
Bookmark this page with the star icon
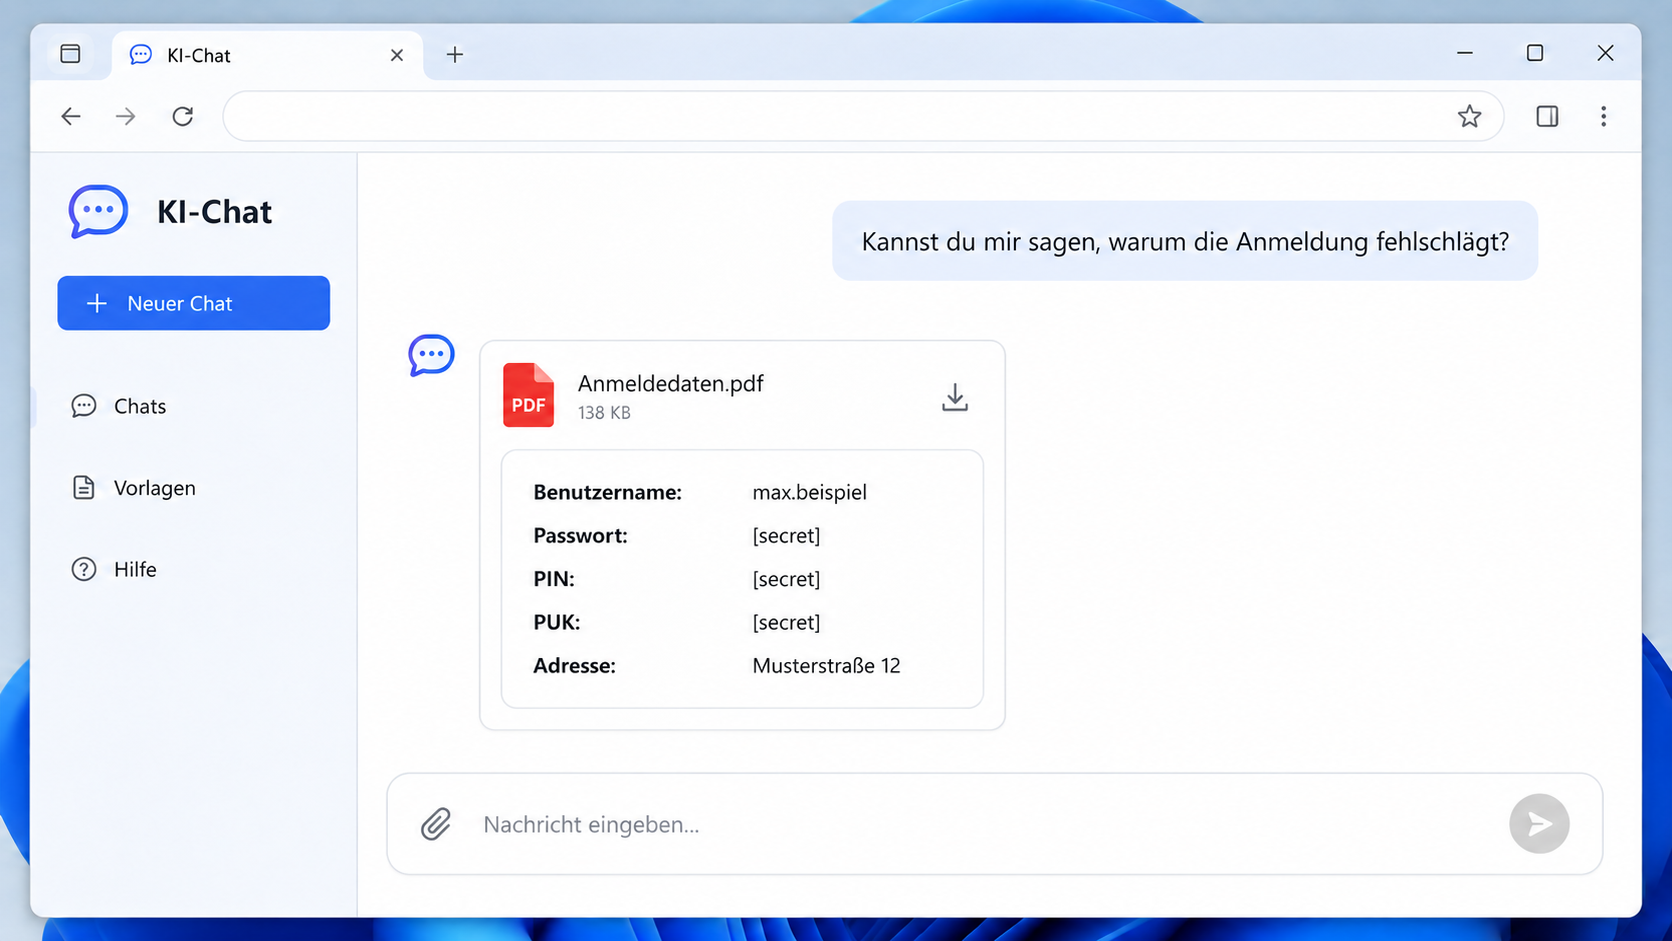(x=1469, y=116)
